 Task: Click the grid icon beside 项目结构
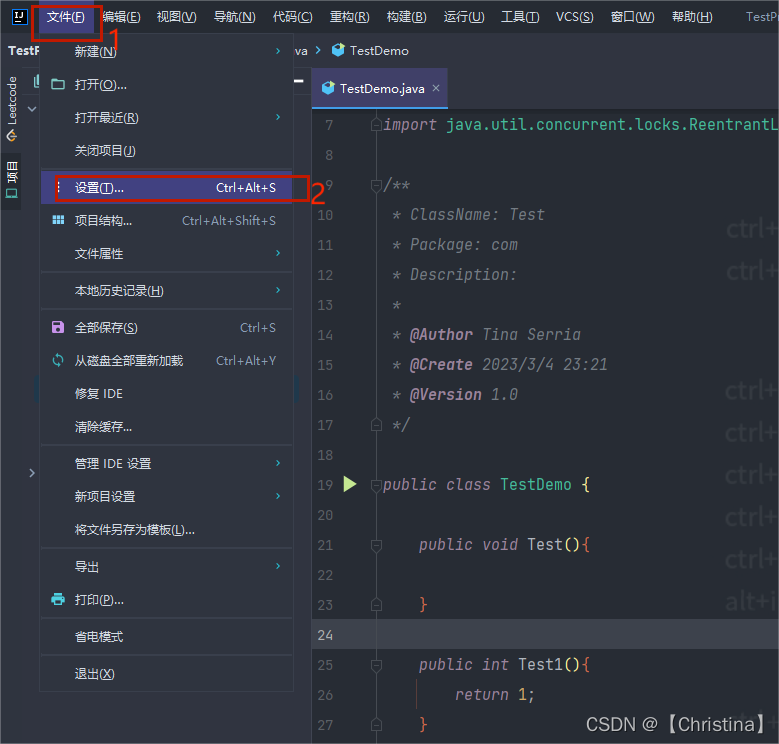[58, 220]
